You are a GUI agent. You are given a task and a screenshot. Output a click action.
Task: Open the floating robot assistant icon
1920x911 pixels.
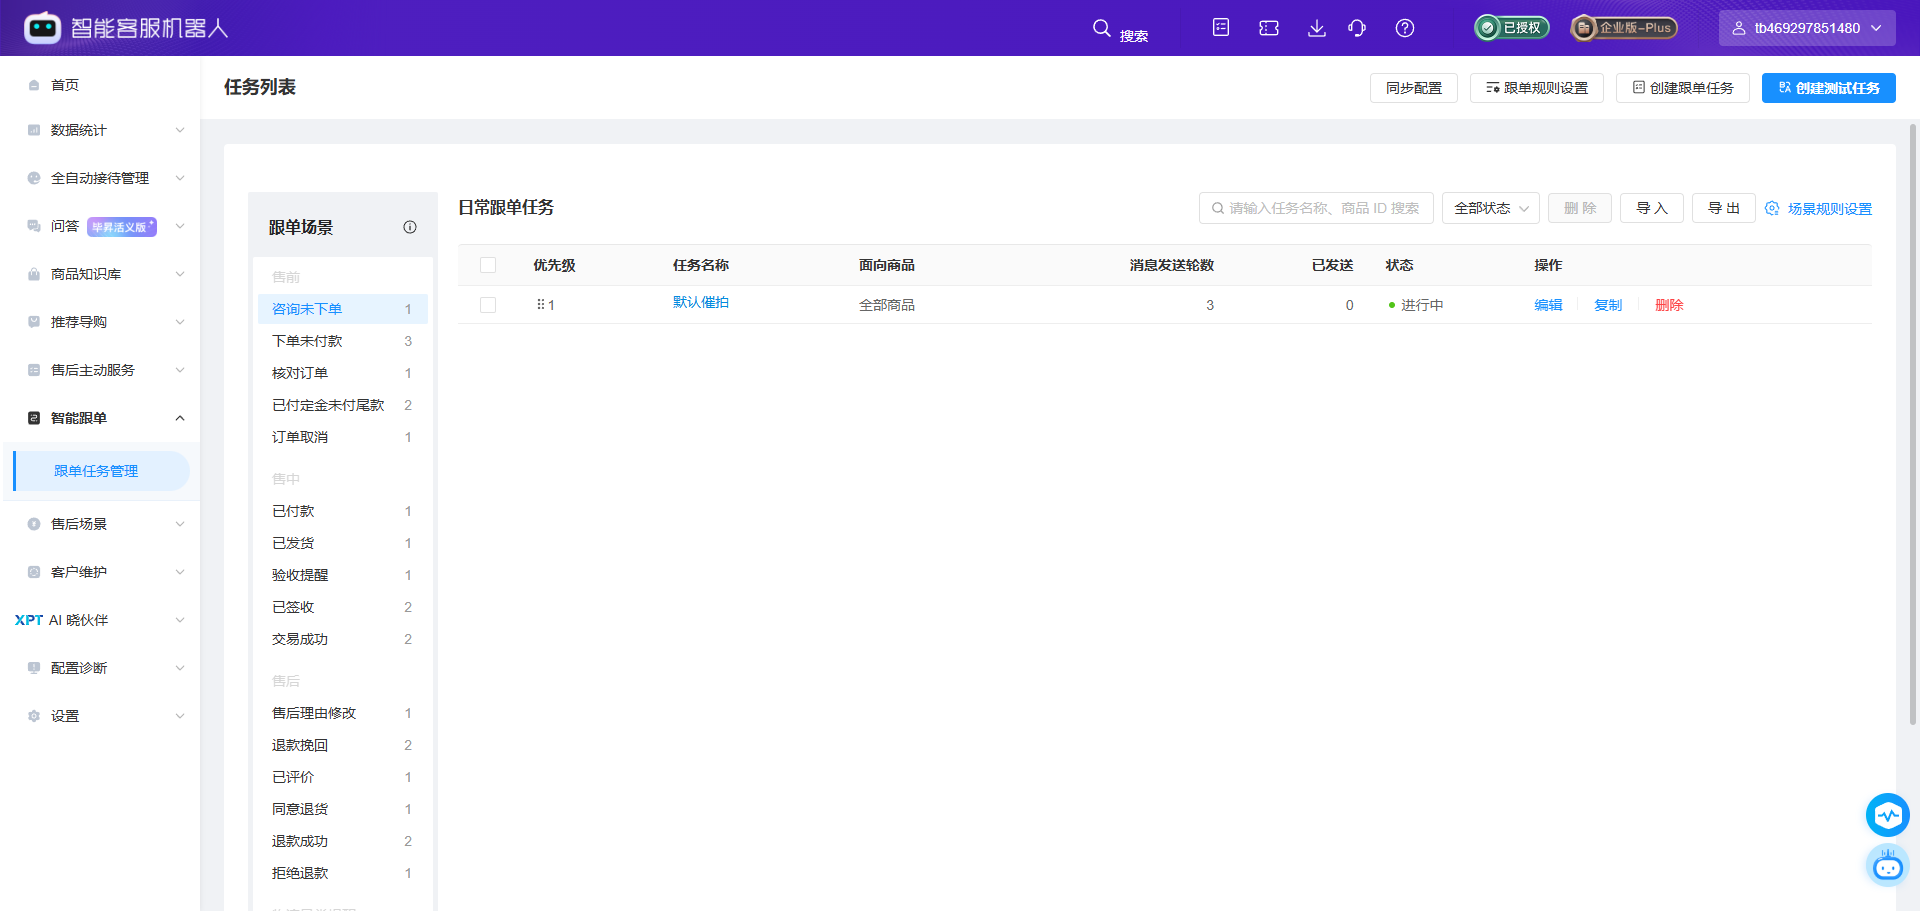1887,866
